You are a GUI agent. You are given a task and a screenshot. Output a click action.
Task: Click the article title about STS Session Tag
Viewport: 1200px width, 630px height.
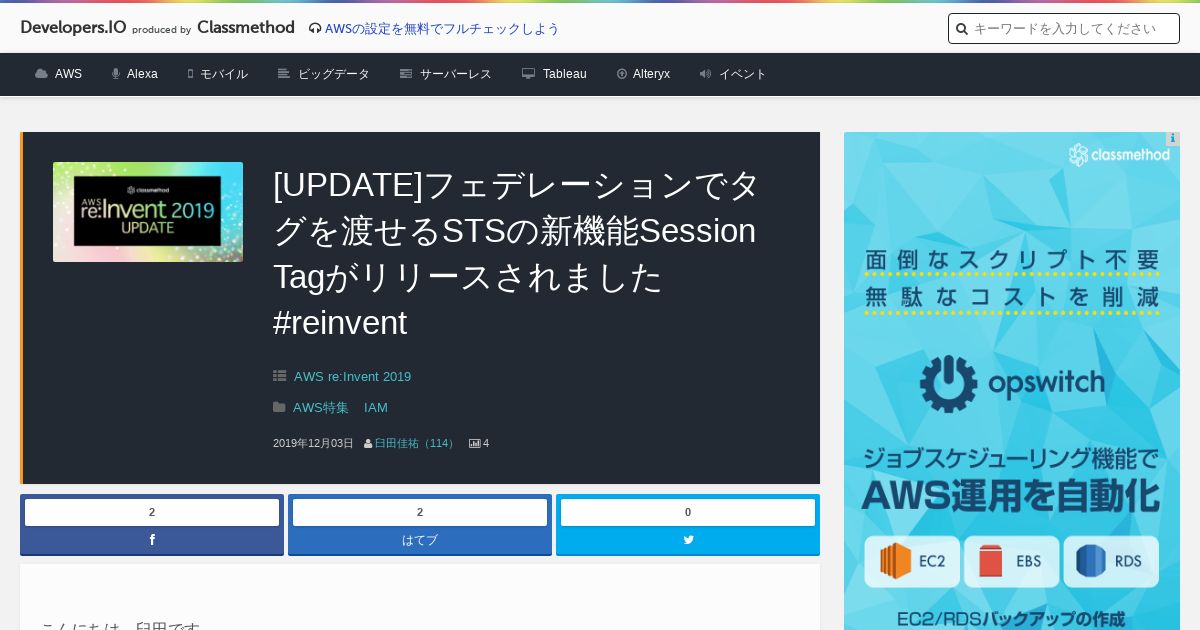516,253
